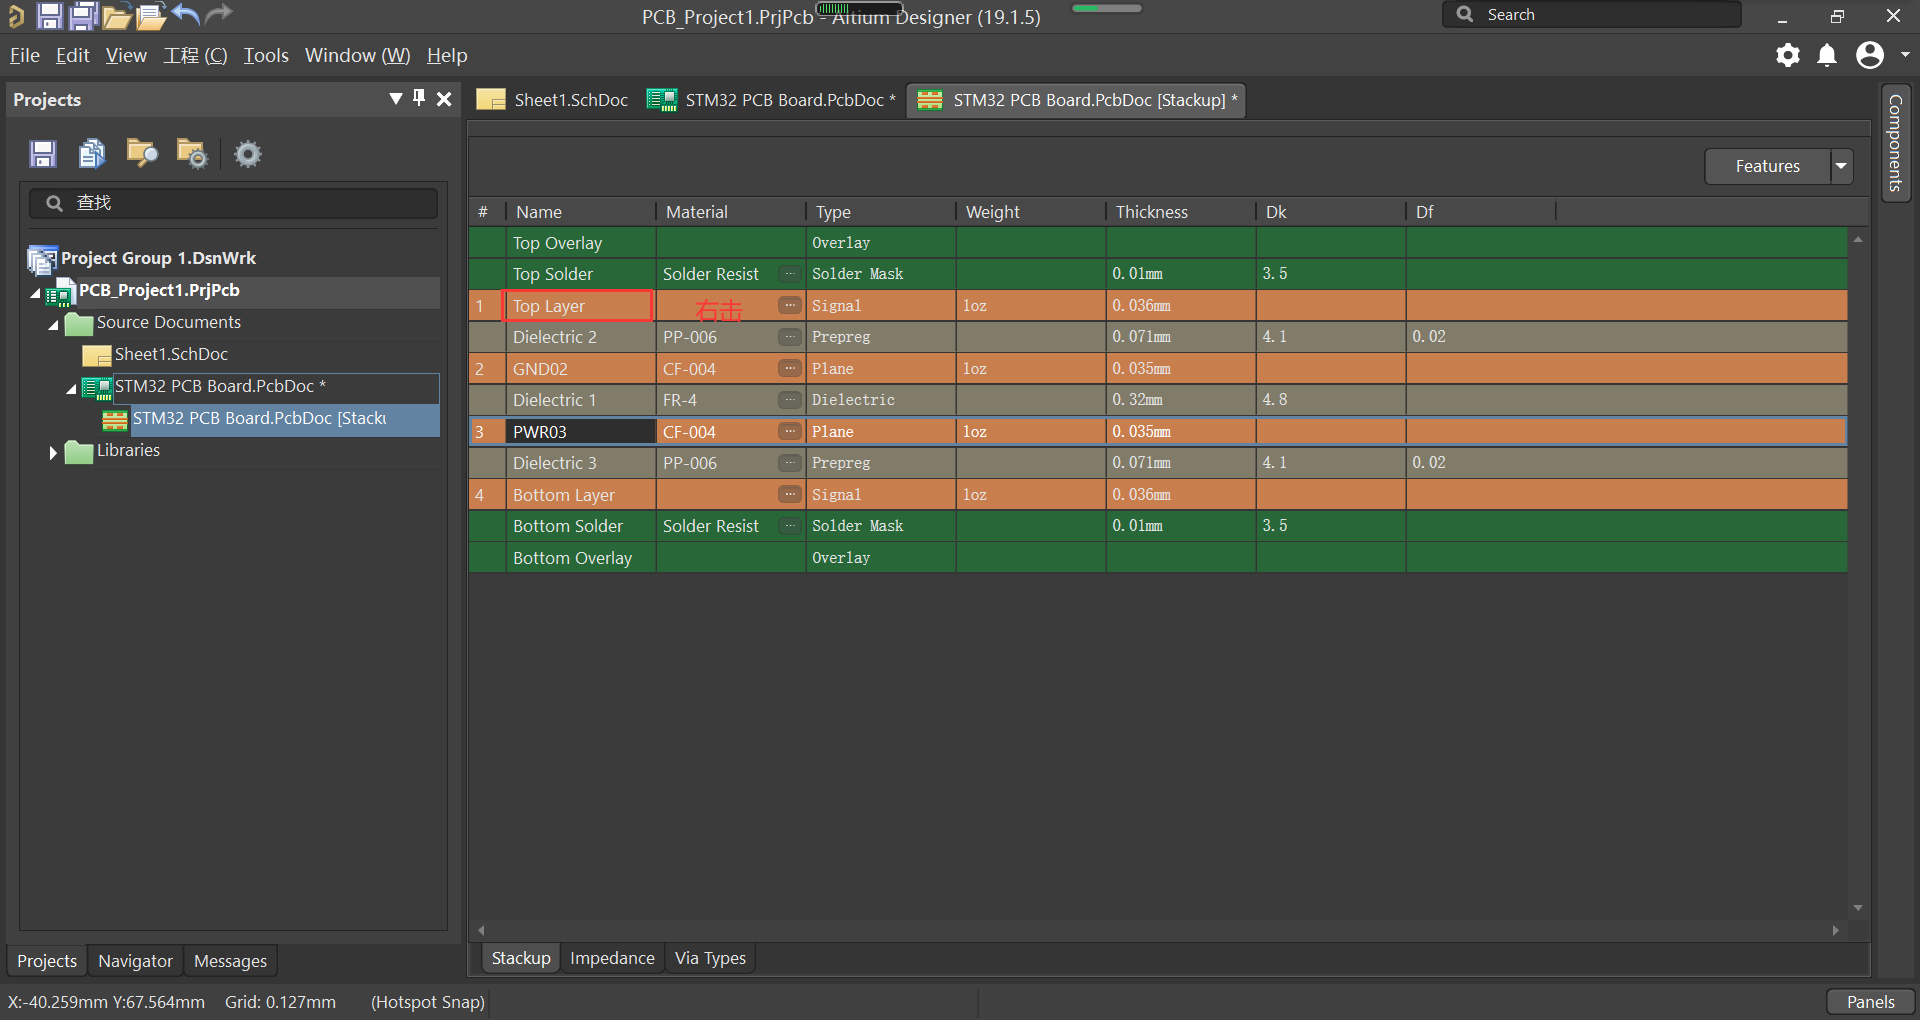Screen dimensions: 1920x1020
Task: Open the 工程 (C) menu
Action: click(x=196, y=56)
